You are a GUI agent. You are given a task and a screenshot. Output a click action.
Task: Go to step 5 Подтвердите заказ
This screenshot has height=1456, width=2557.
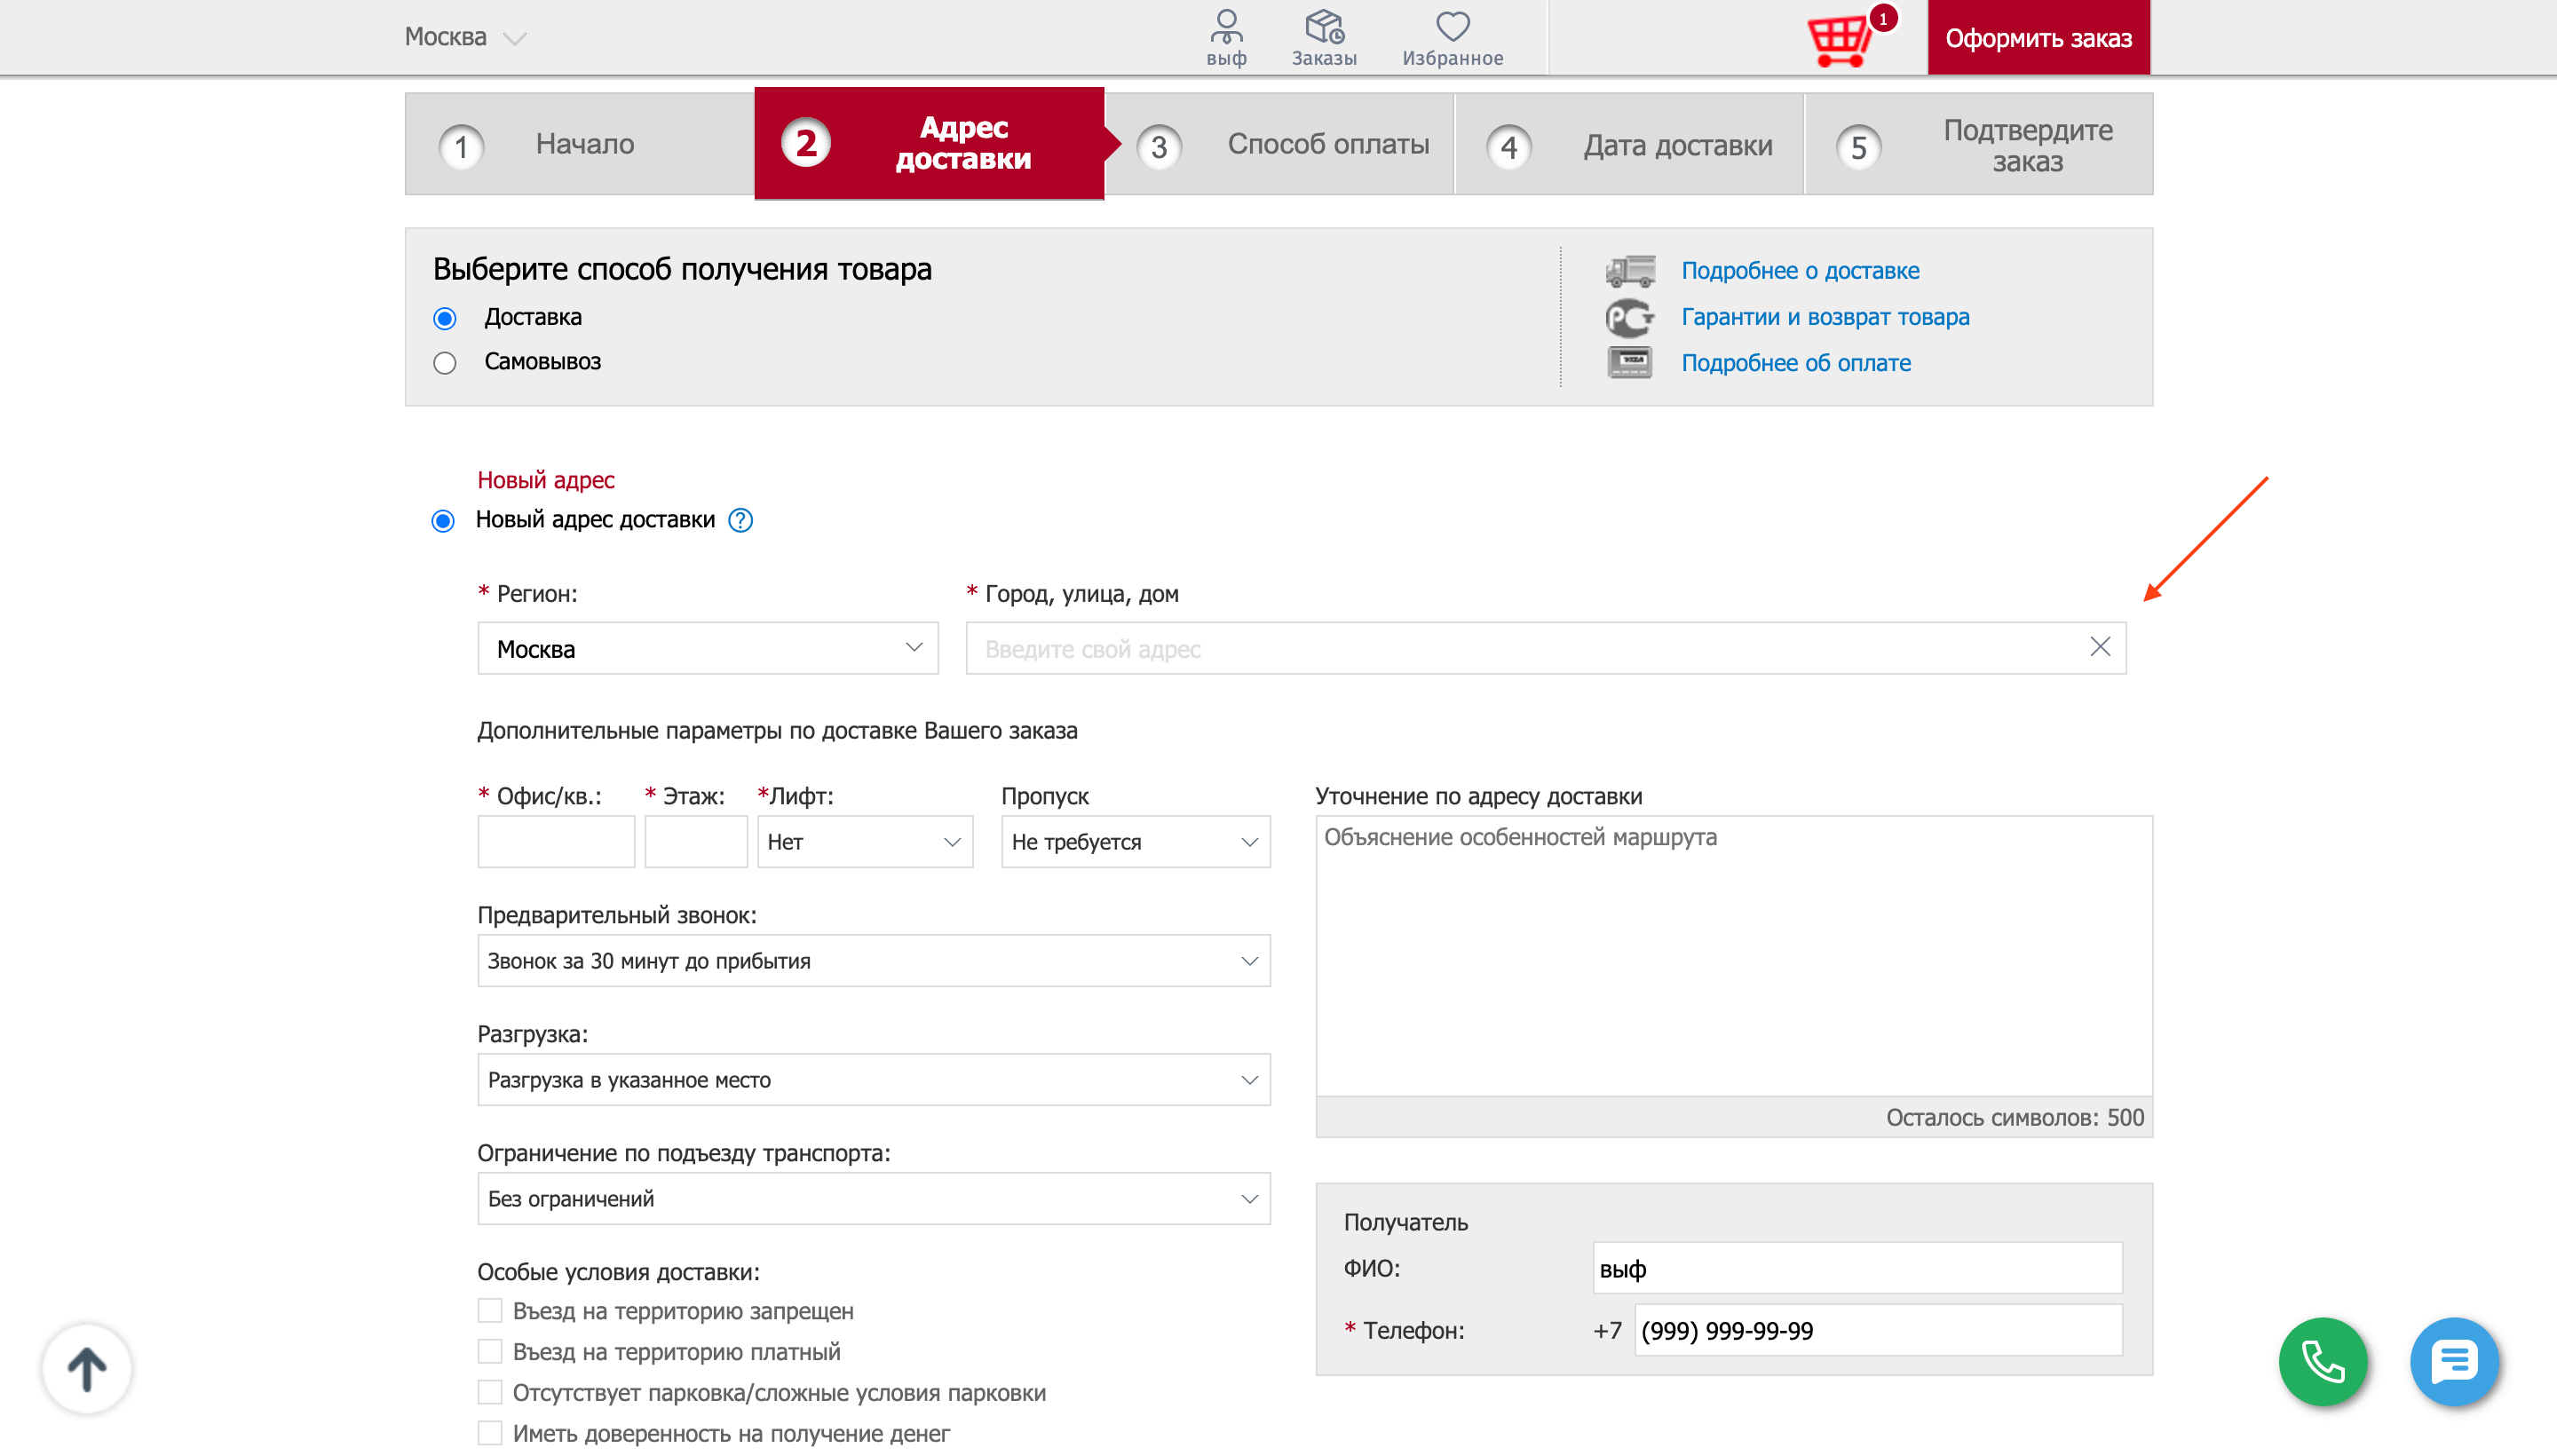click(x=1979, y=144)
